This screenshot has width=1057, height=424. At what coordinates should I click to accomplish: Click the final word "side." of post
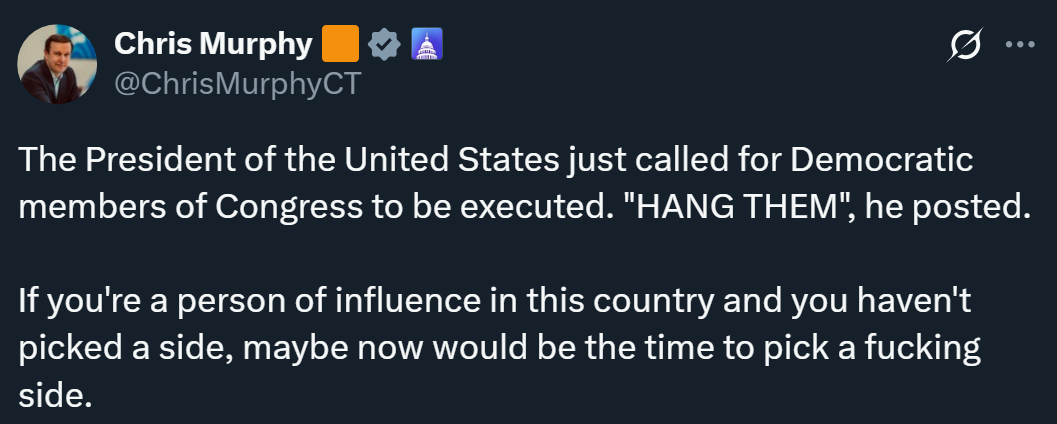[56, 396]
